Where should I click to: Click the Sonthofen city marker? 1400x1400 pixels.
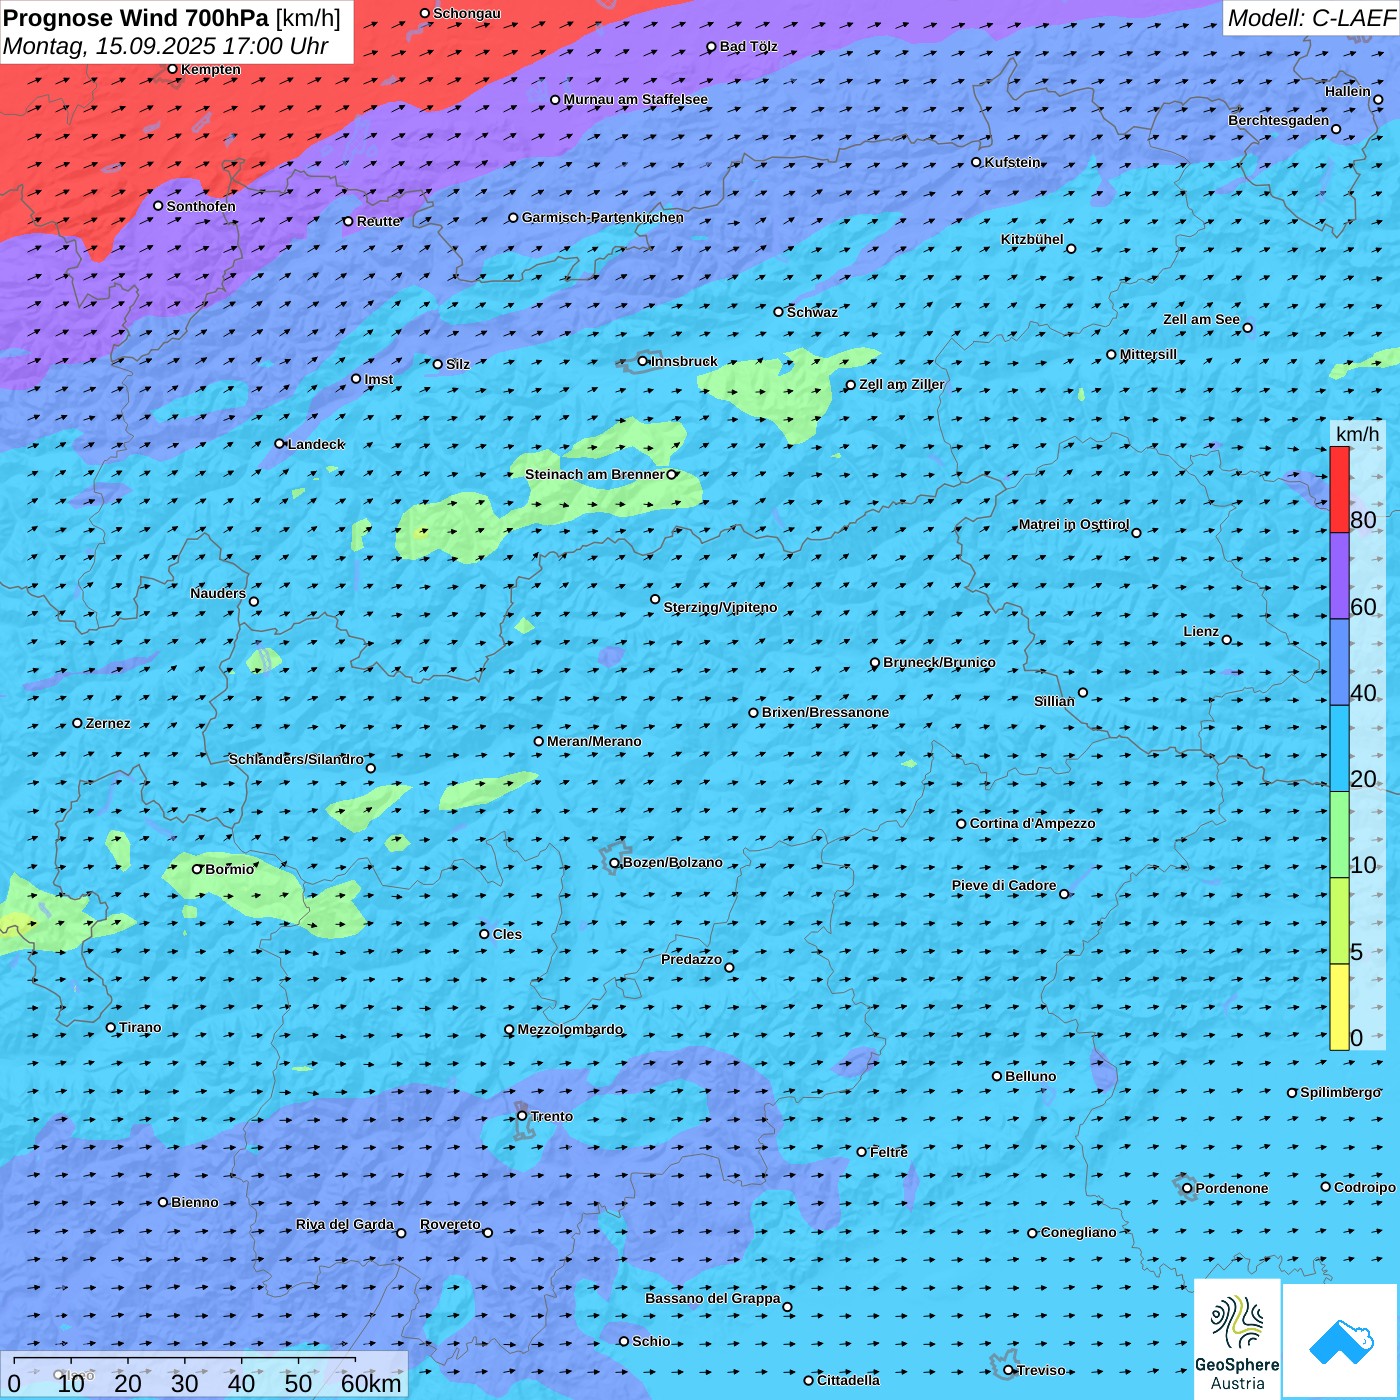[158, 206]
